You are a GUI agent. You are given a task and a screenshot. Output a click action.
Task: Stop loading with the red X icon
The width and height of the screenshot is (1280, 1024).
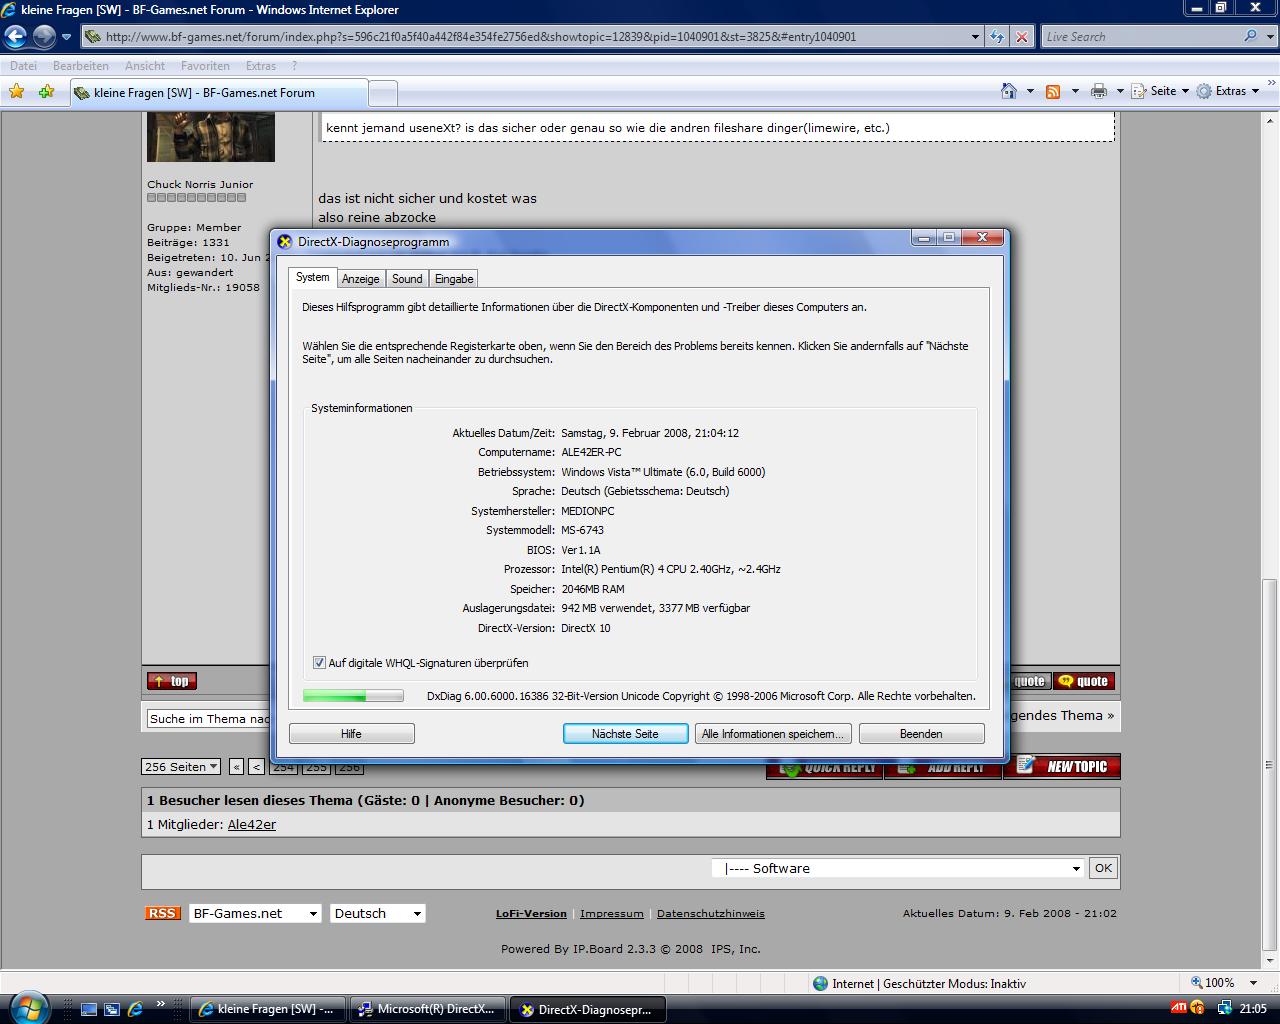tap(1022, 37)
